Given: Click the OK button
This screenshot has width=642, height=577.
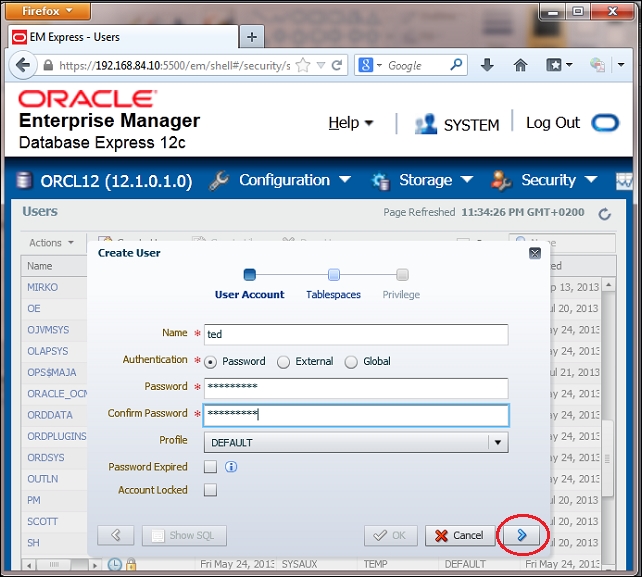Looking at the screenshot, I should pyautogui.click(x=391, y=535).
